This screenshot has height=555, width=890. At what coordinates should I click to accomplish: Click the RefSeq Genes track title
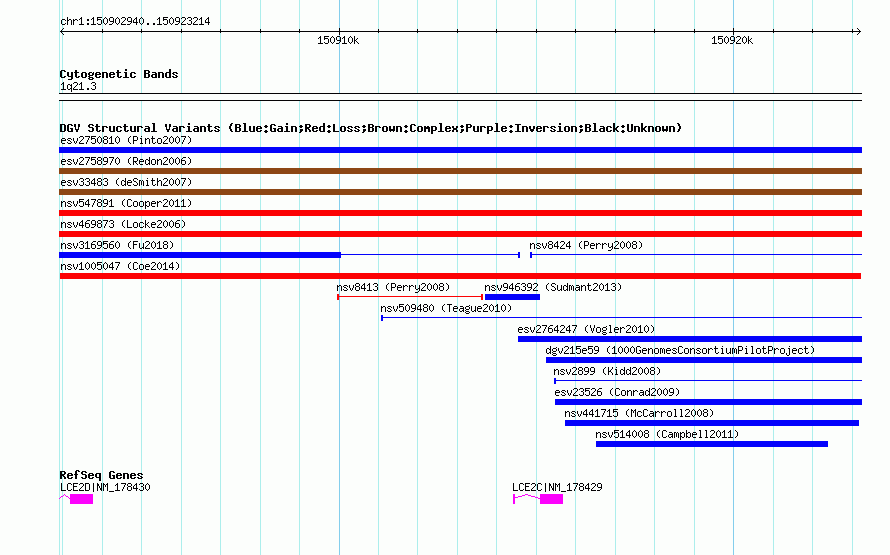click(101, 475)
